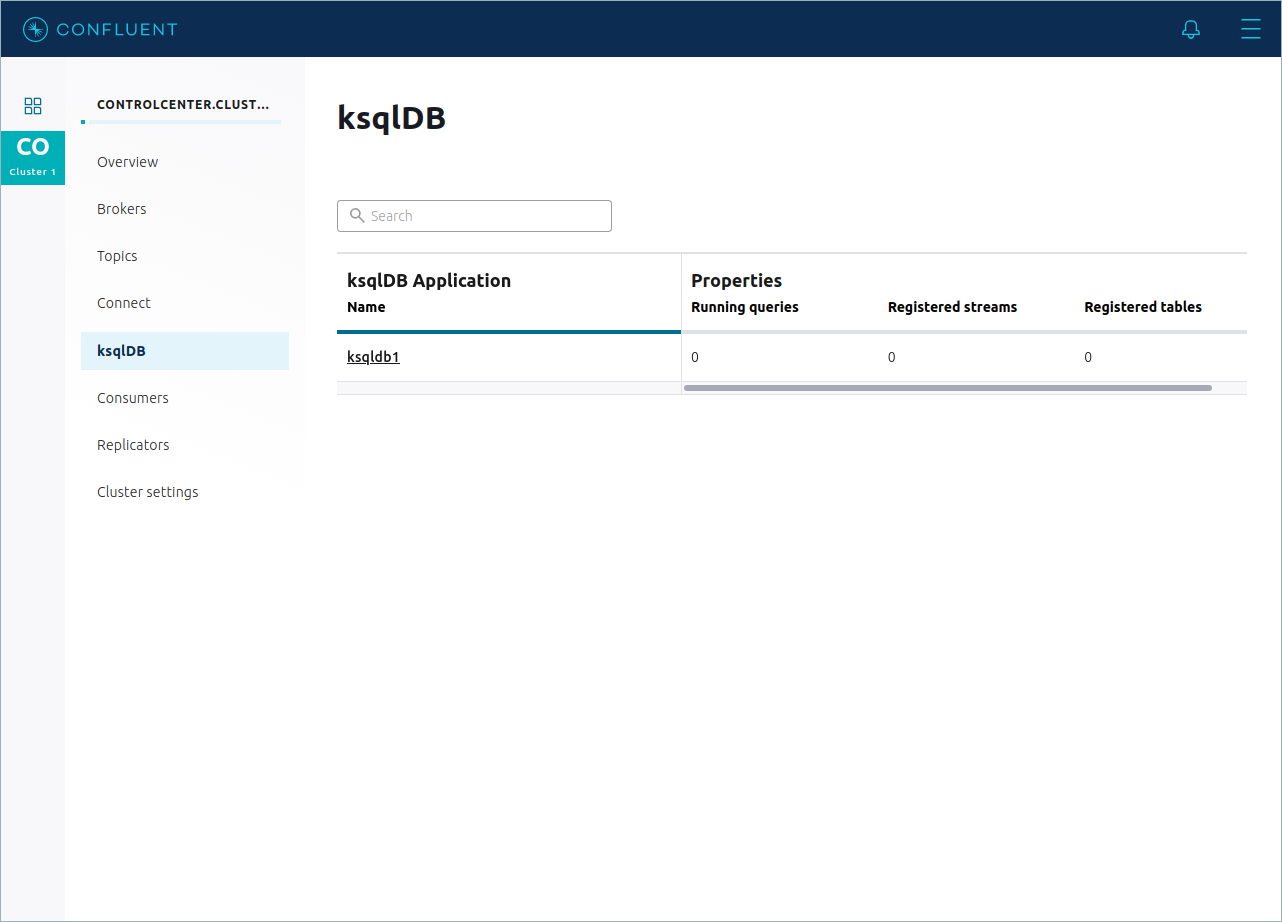Viewport: 1282px width, 922px height.
Task: Click the search magnifier icon
Action: coord(357,215)
